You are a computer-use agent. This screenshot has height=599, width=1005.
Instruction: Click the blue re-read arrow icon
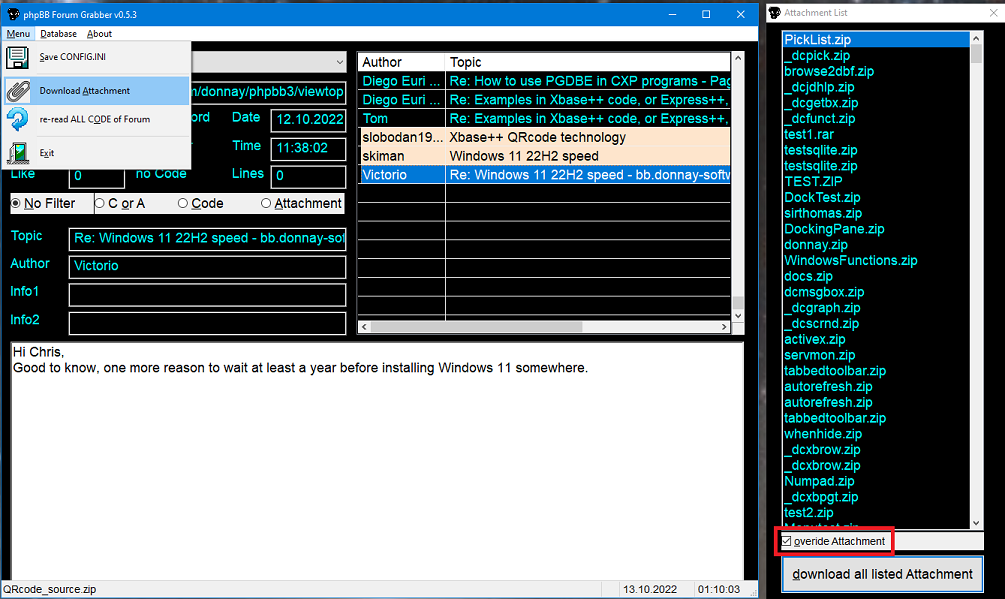17,119
